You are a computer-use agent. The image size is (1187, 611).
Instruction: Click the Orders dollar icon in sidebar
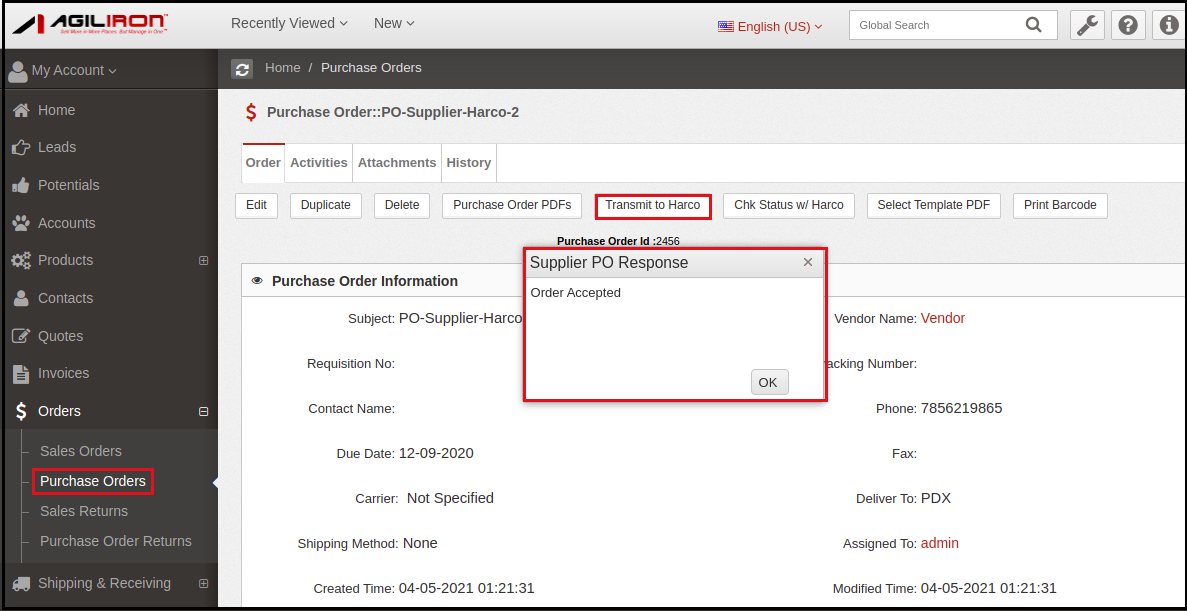pos(21,411)
